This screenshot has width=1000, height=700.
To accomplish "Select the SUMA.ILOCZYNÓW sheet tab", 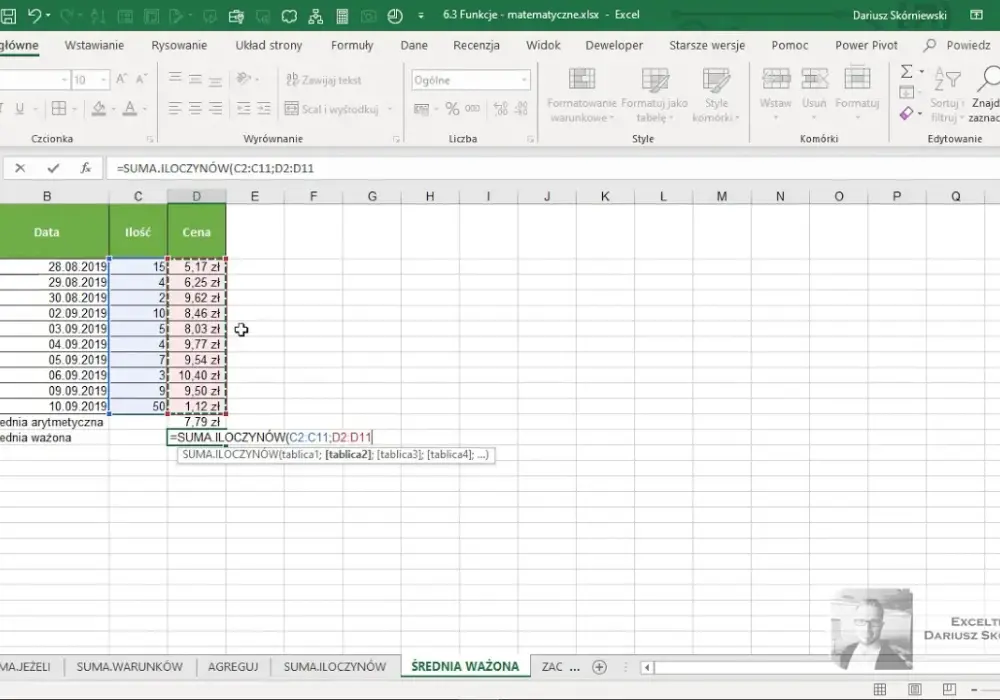I will click(335, 667).
